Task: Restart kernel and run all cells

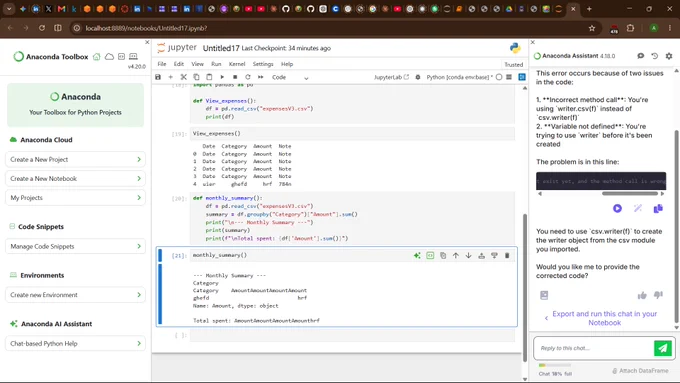Action: (261, 77)
